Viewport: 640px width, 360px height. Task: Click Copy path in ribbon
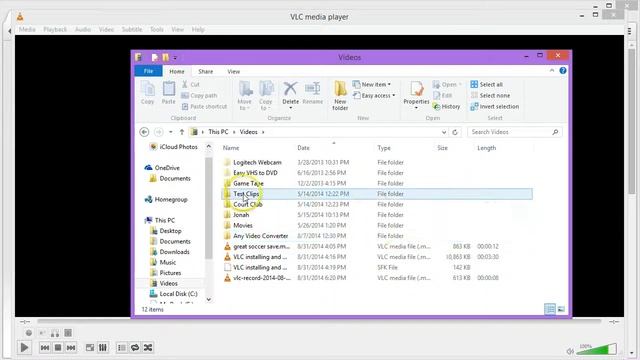coord(199,96)
